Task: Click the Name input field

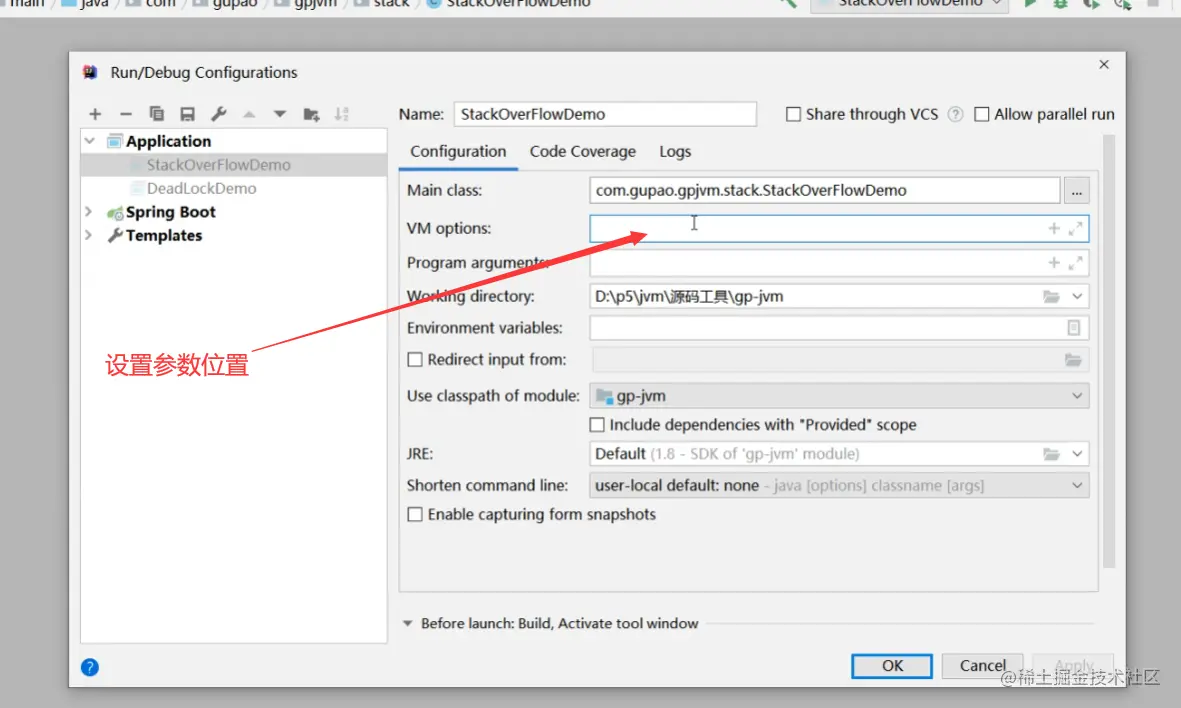Action: point(605,114)
